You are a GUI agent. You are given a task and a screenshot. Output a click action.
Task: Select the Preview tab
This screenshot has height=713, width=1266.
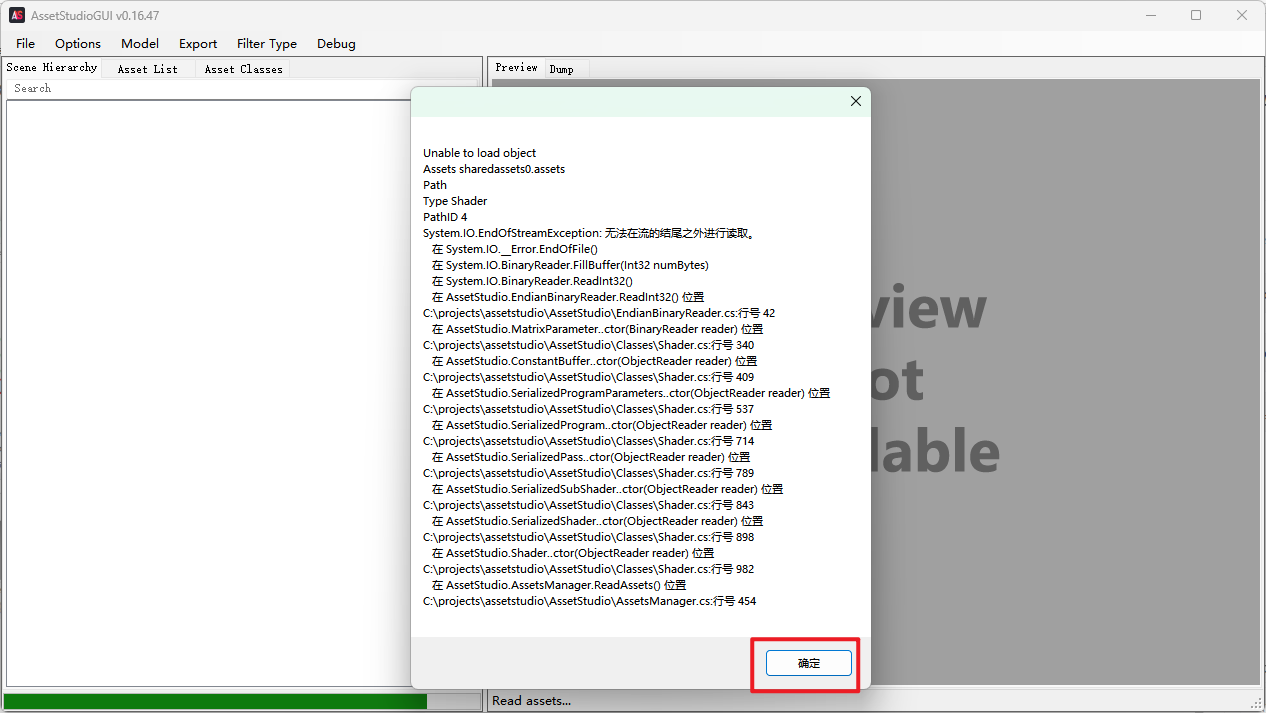click(x=516, y=67)
